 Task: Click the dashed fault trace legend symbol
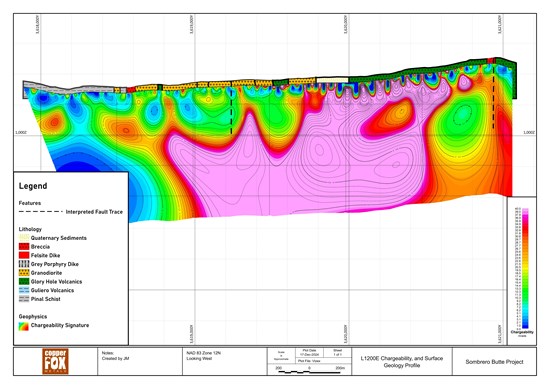pyautogui.click(x=41, y=212)
